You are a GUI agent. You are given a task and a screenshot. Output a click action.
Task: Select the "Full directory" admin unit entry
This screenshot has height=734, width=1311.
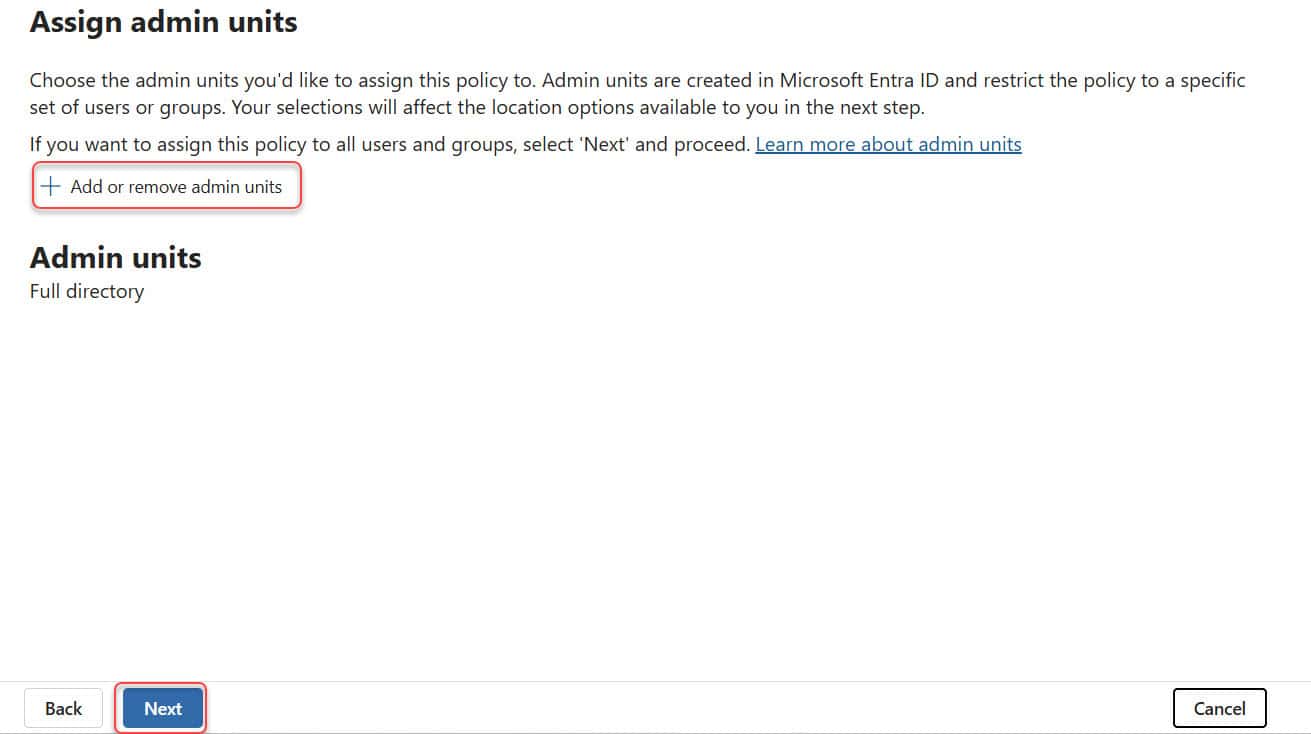[86, 291]
